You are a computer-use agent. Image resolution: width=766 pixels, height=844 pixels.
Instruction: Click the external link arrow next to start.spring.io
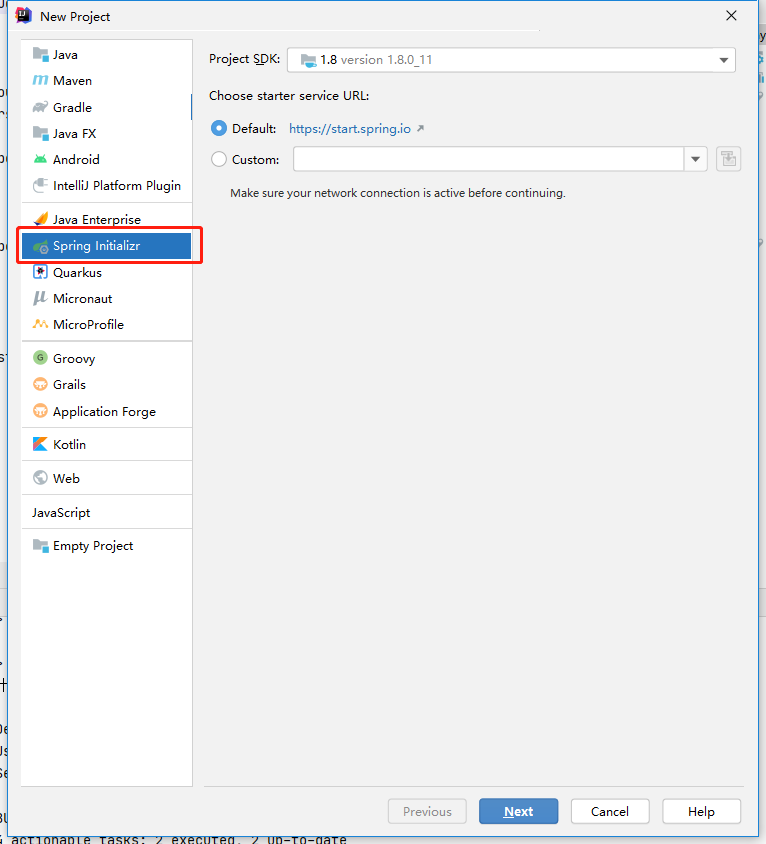(420, 129)
